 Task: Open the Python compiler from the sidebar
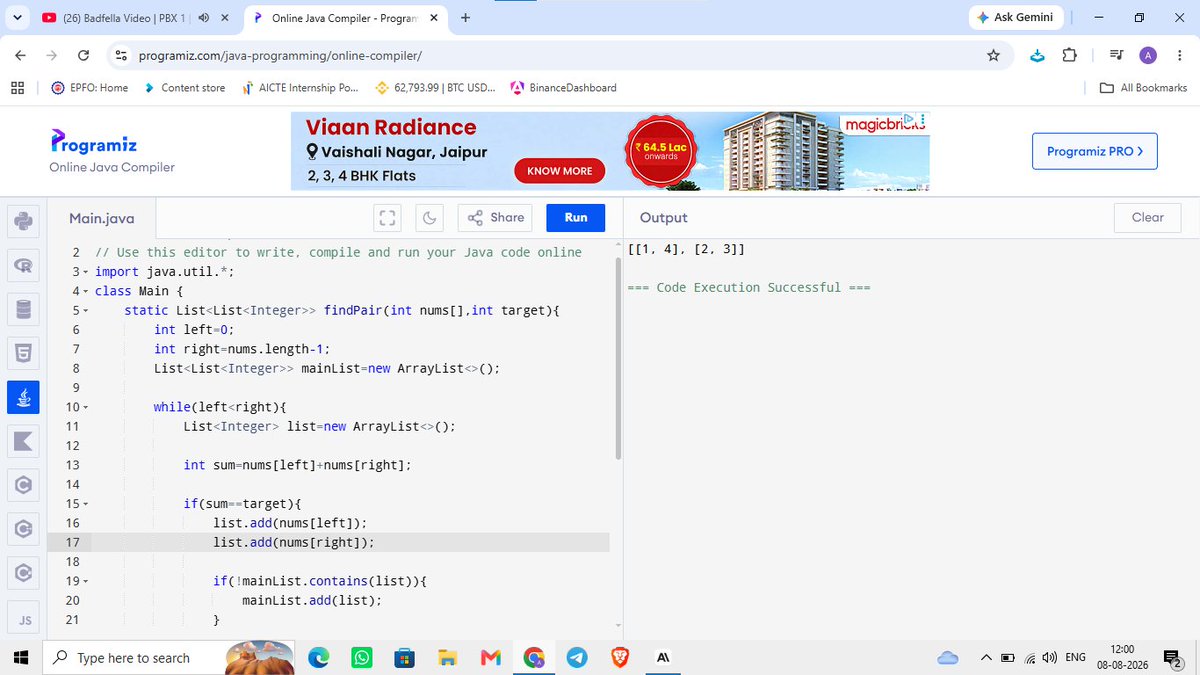pyautogui.click(x=23, y=219)
